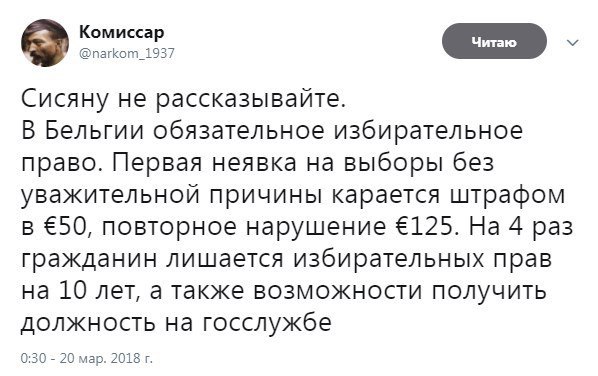
Task: Click the word Бельгии in the tweet
Action: [x=95, y=132]
